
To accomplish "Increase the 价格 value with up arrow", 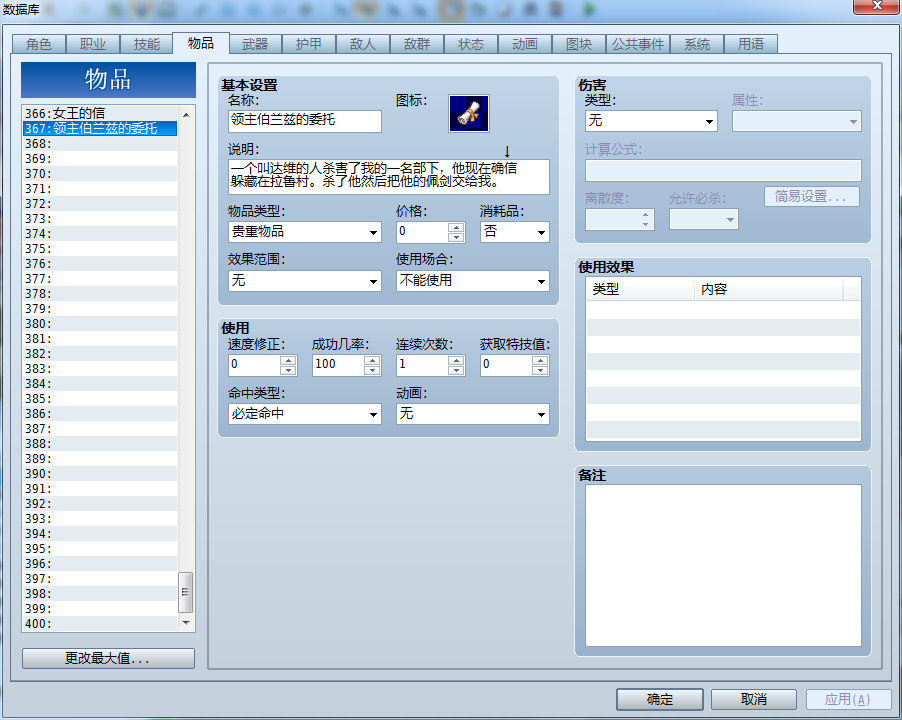I will (456, 227).
